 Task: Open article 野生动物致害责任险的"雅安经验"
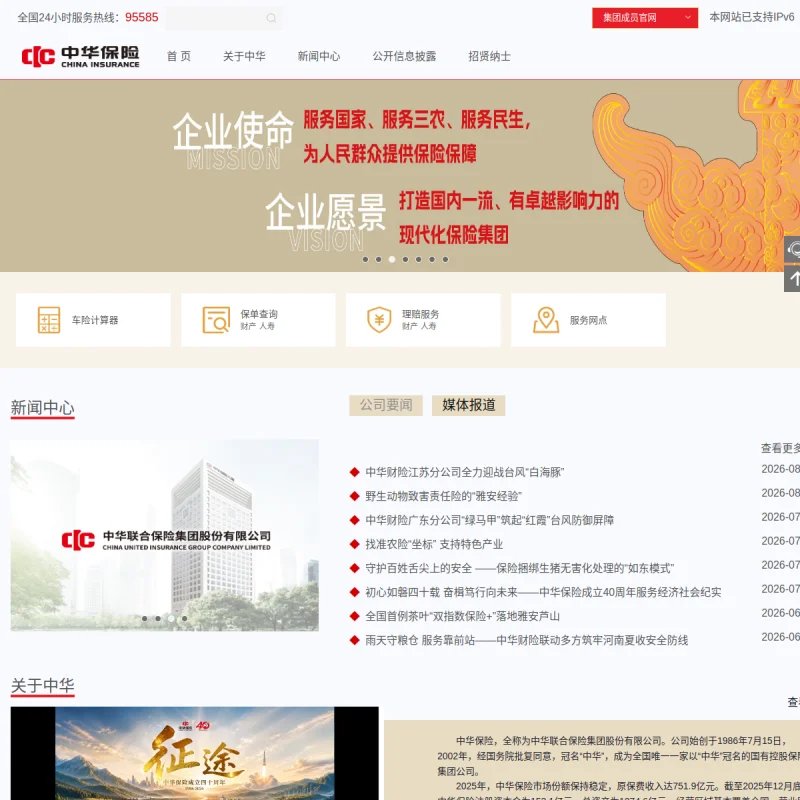point(443,496)
